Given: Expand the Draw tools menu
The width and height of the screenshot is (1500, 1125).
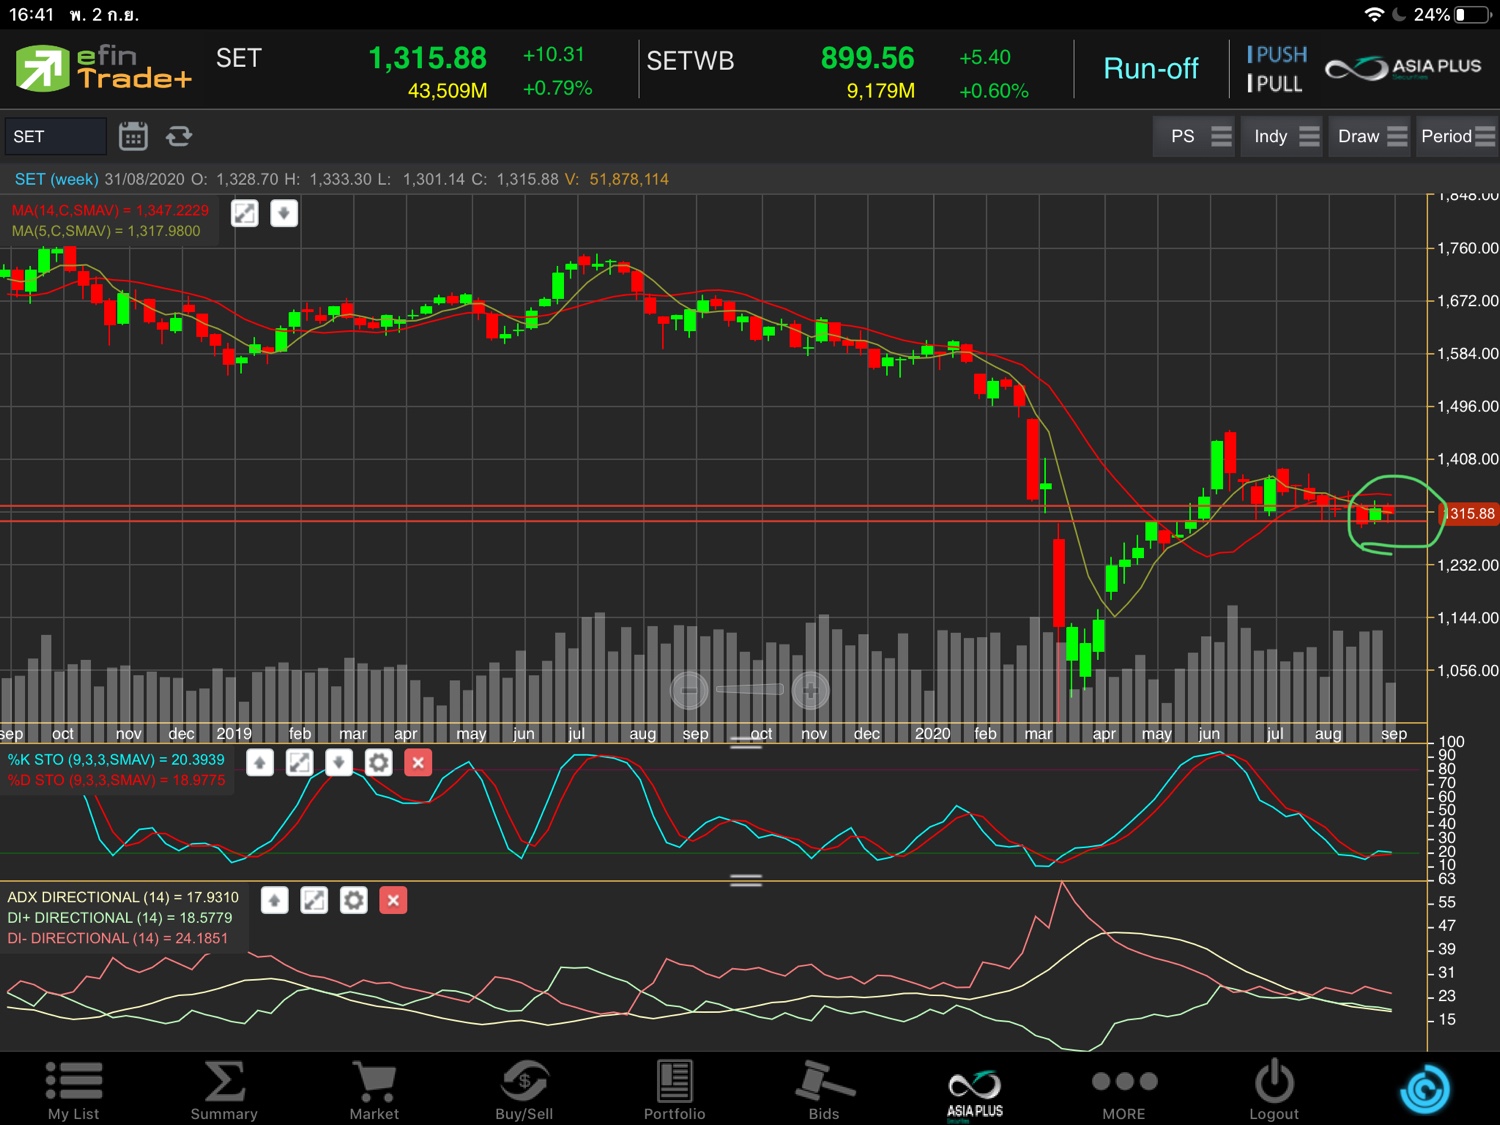Looking at the screenshot, I should point(1371,136).
